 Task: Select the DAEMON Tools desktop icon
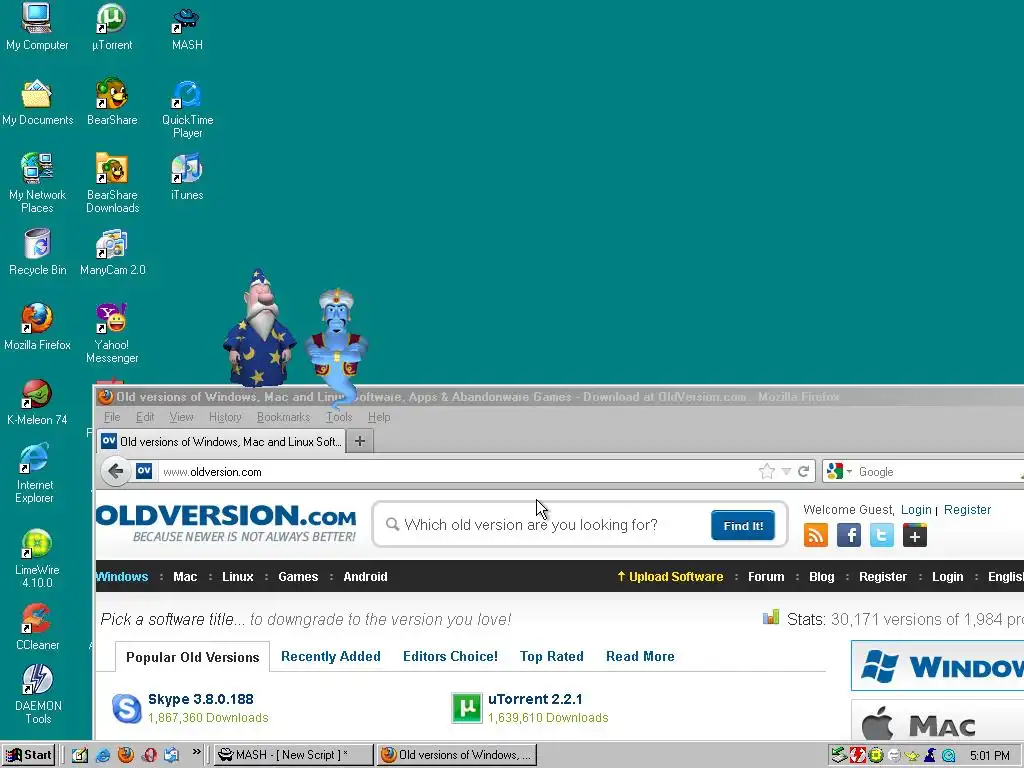pos(38,694)
